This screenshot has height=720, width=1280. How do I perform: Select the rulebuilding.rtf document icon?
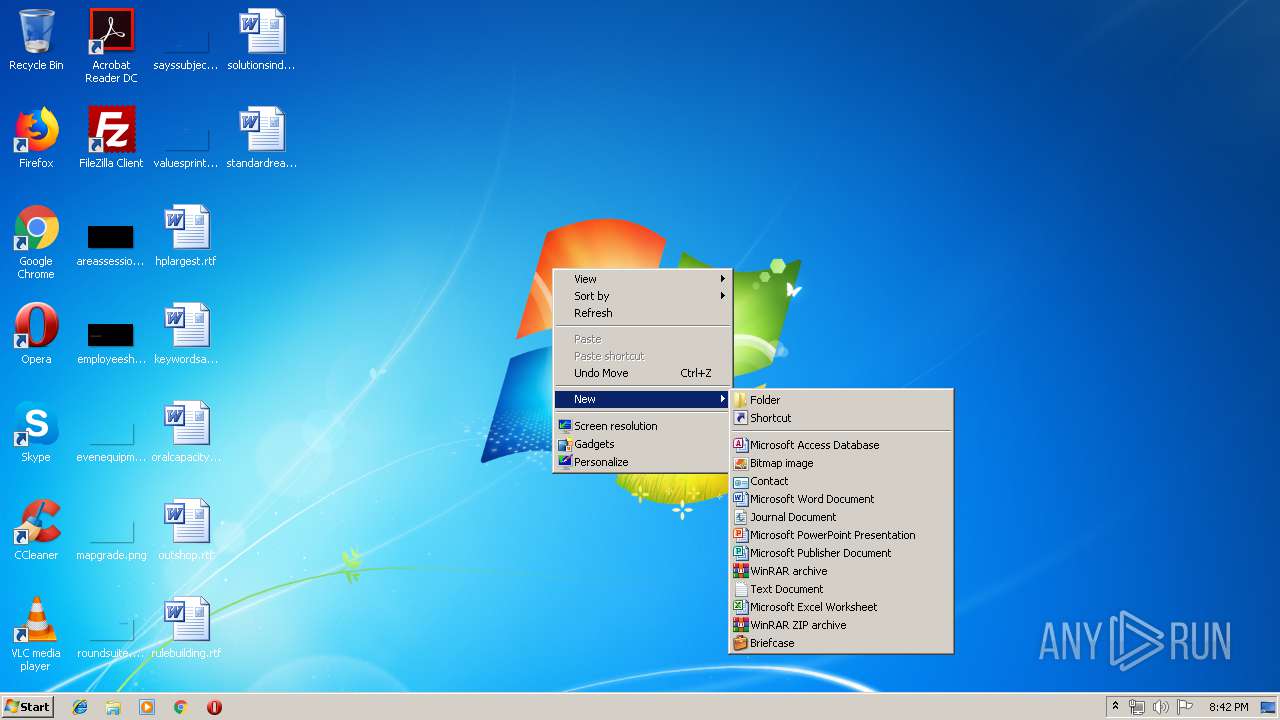(186, 629)
